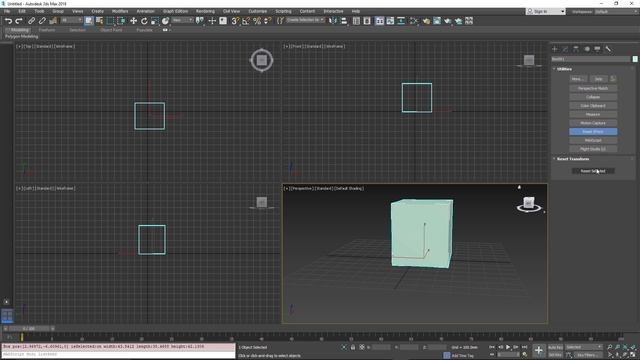Image resolution: width=640 pixels, height=360 pixels.
Task: Click the Go to End playback button
Action: [x=525, y=347]
